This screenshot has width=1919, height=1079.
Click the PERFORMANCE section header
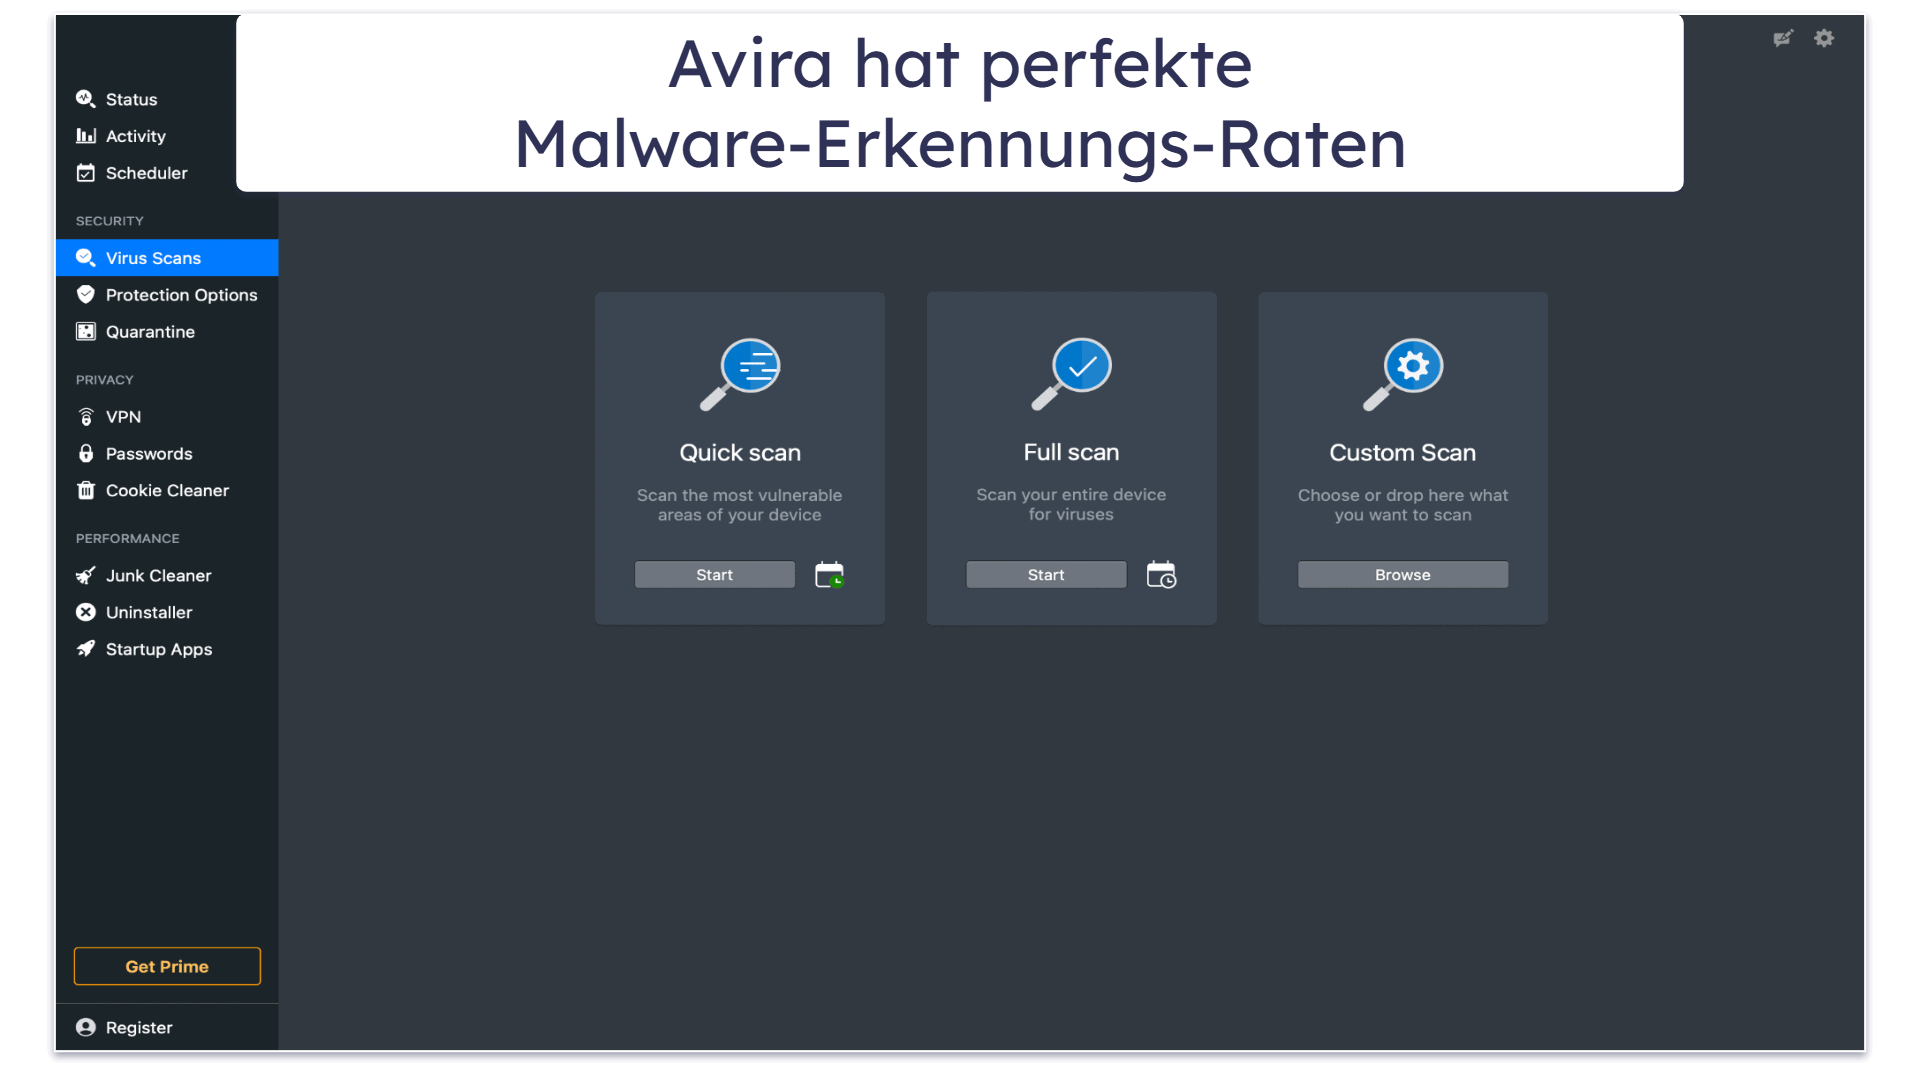(128, 539)
